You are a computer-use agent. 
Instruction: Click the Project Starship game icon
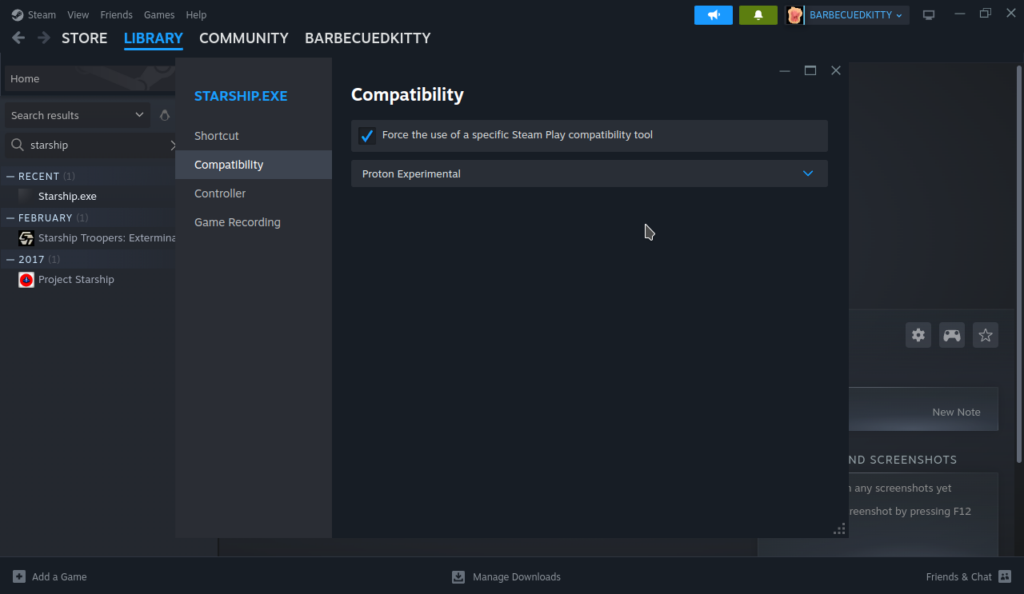(x=26, y=280)
